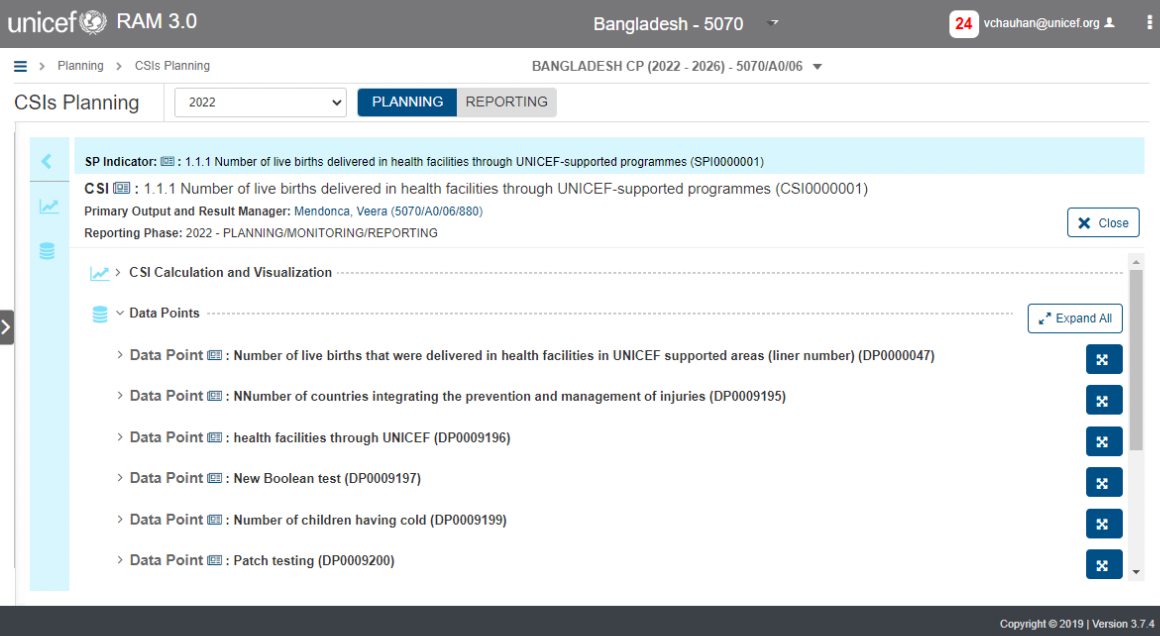Click the notification badge showing 24

(963, 24)
